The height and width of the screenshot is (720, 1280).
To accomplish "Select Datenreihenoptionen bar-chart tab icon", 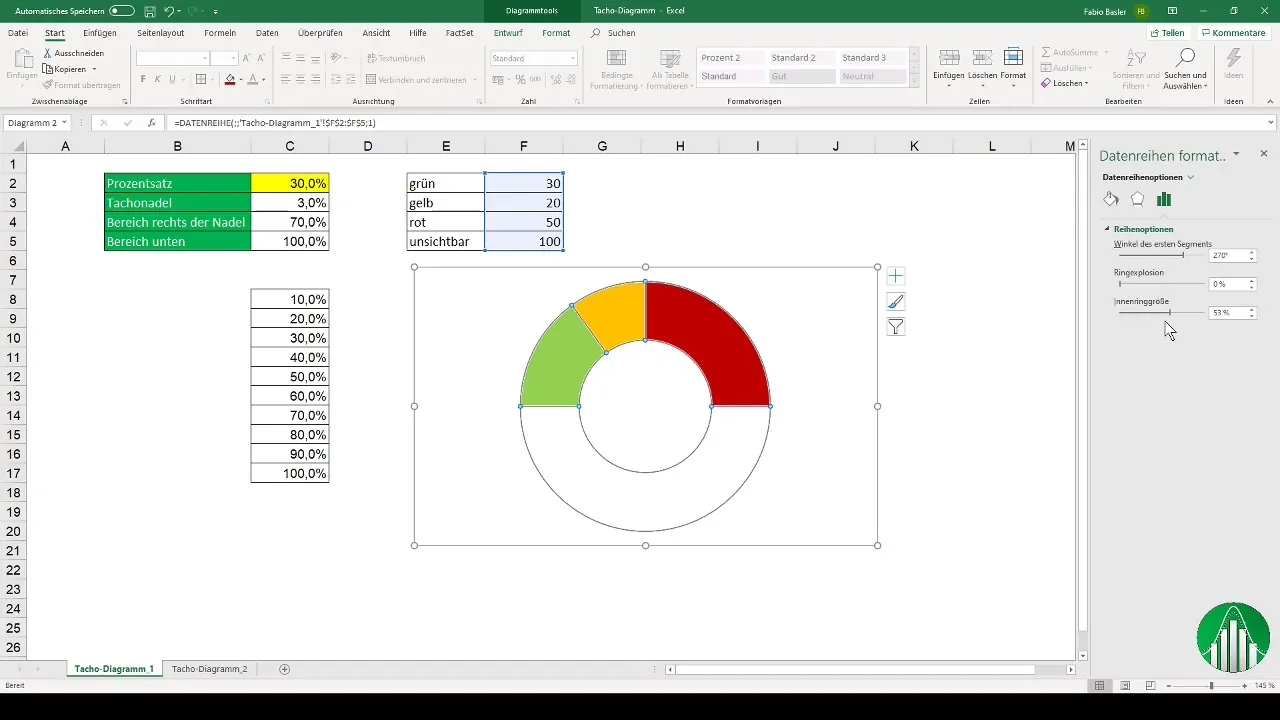I will 1164,199.
